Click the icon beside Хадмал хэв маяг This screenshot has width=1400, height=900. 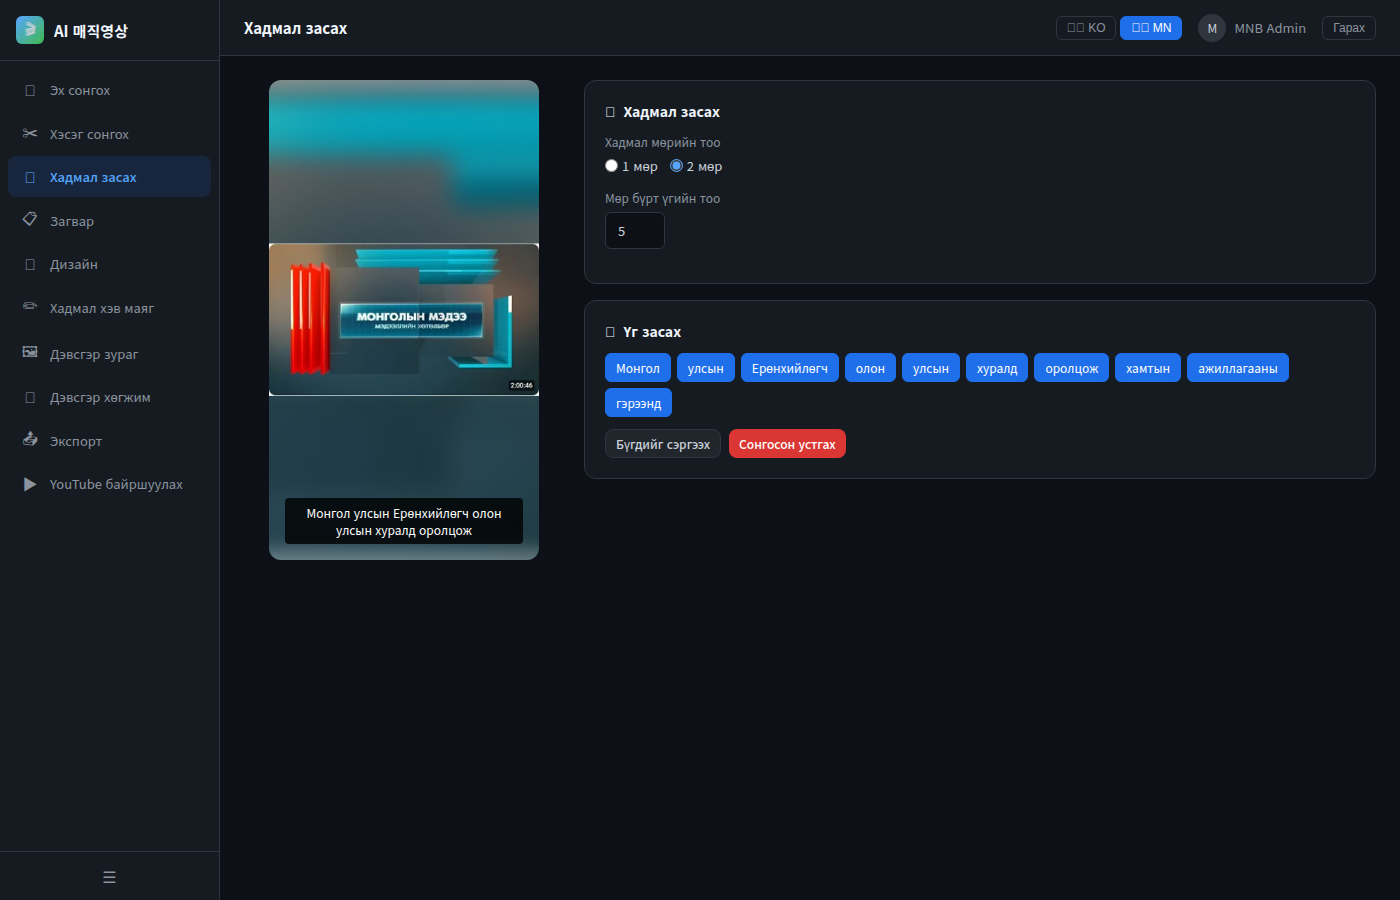click(30, 307)
